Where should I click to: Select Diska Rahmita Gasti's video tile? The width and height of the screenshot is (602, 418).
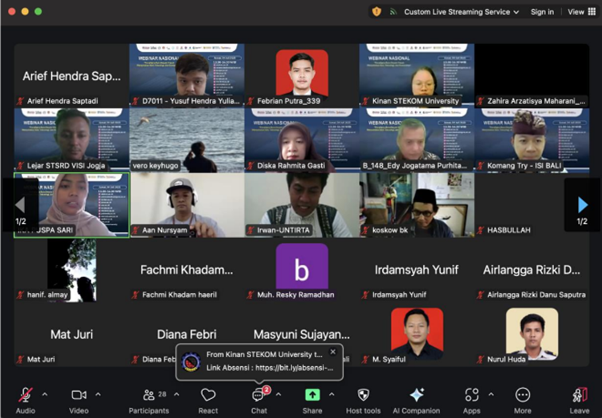coord(302,140)
